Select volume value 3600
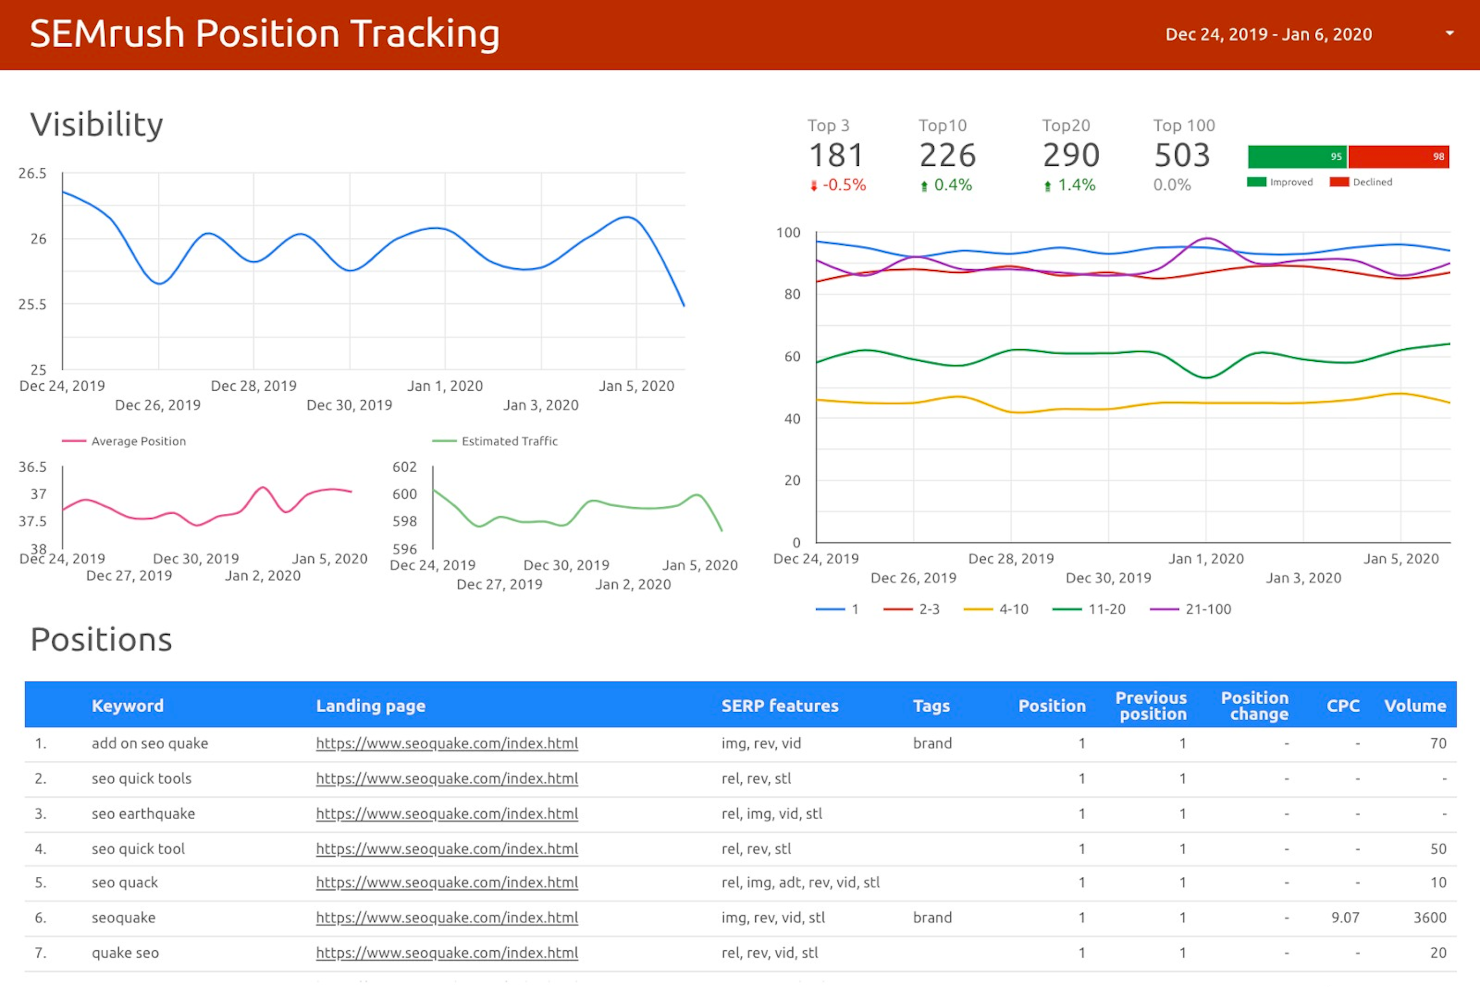Viewport: 1480px width, 987px height. point(1430,918)
